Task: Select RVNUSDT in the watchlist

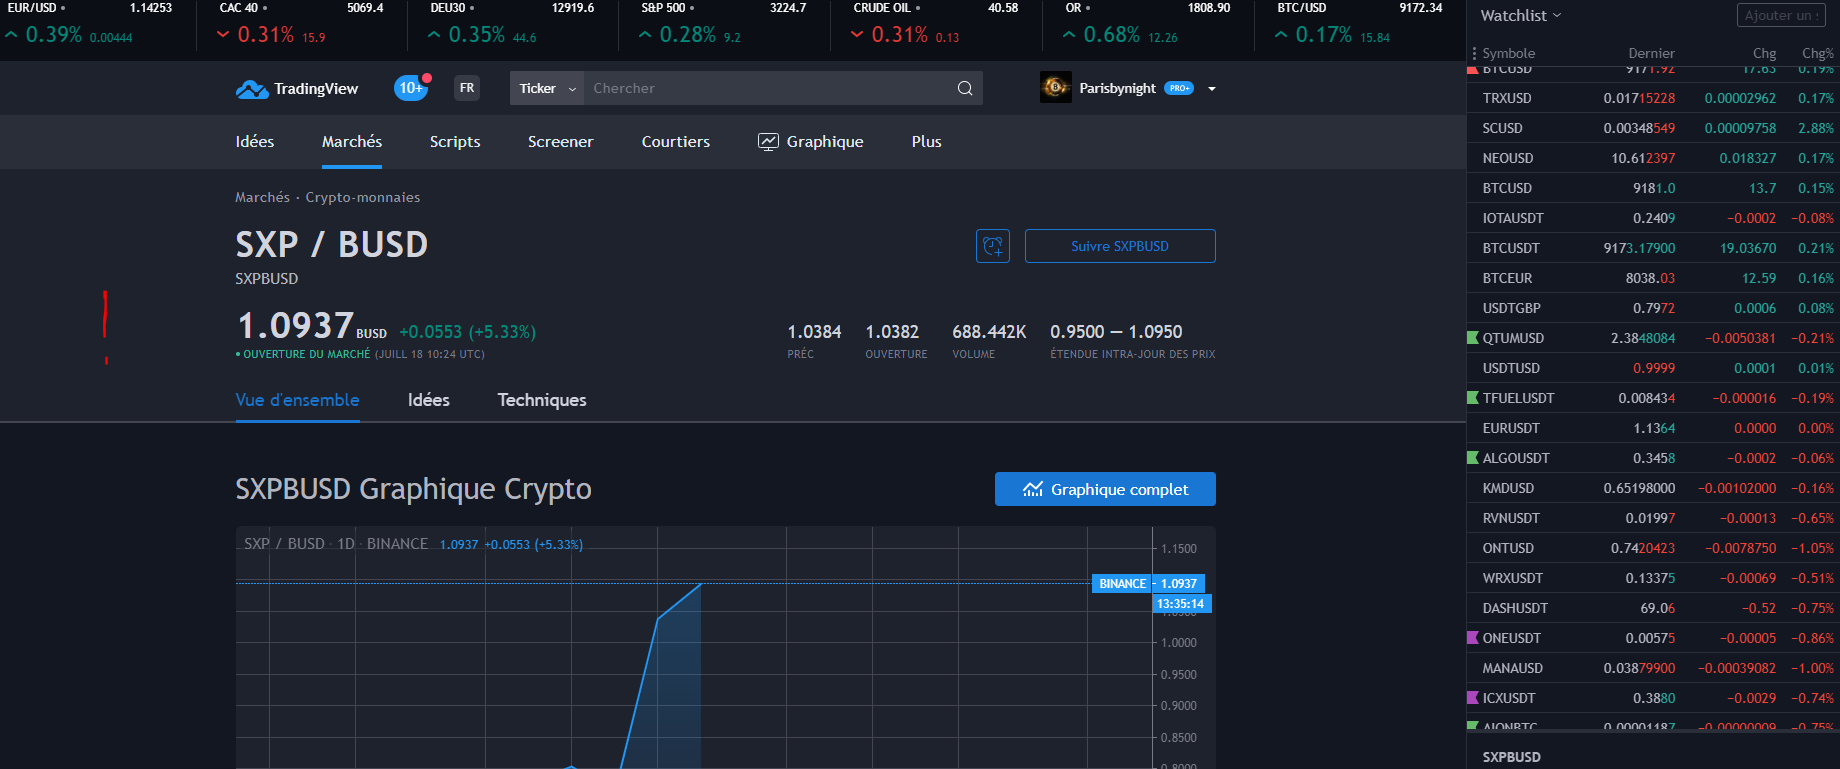Action: point(1653,518)
